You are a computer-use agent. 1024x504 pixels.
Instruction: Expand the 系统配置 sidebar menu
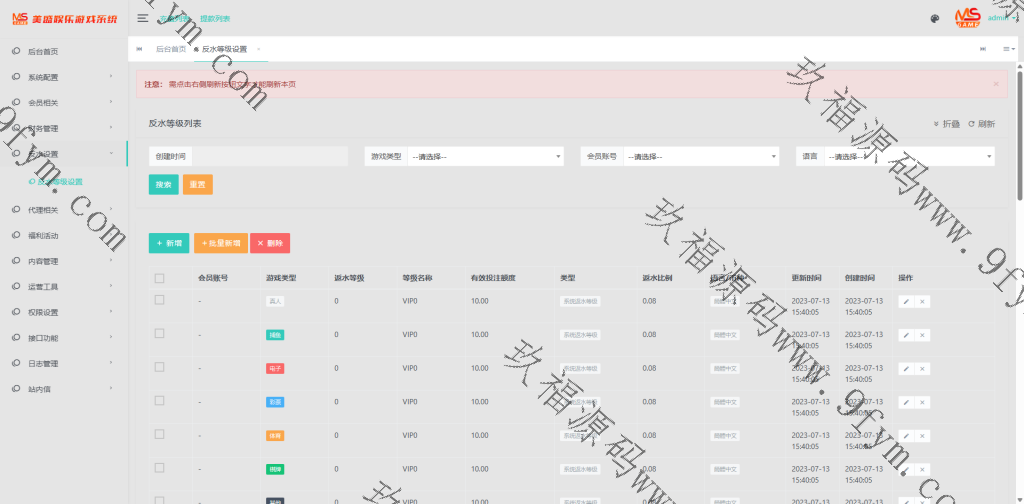60,77
